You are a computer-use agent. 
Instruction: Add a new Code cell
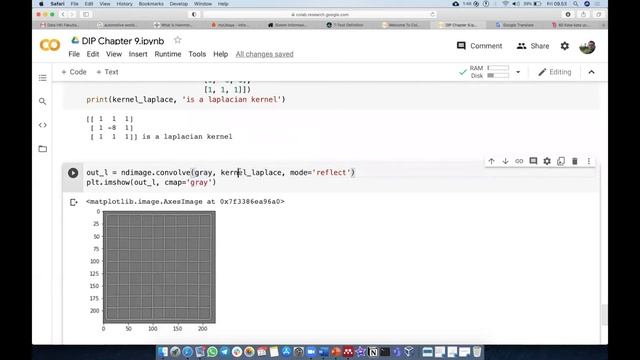[74, 72]
